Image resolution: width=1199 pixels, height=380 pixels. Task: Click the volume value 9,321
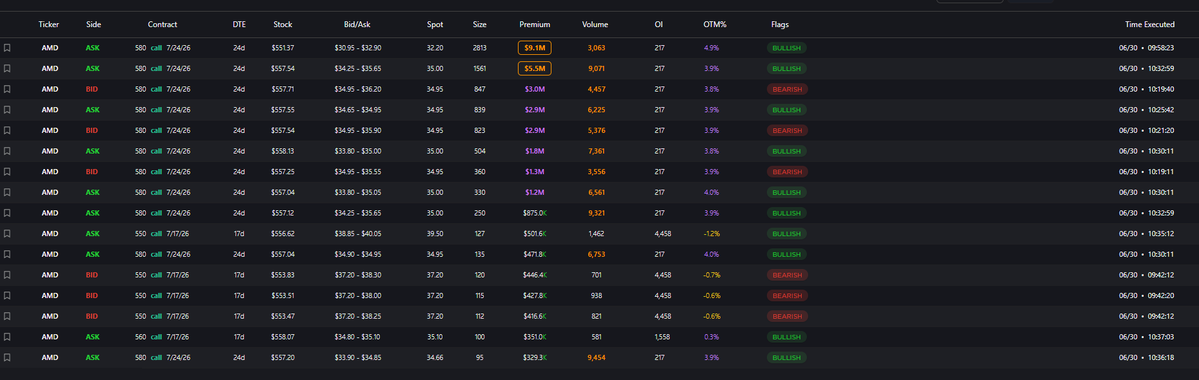(596, 213)
